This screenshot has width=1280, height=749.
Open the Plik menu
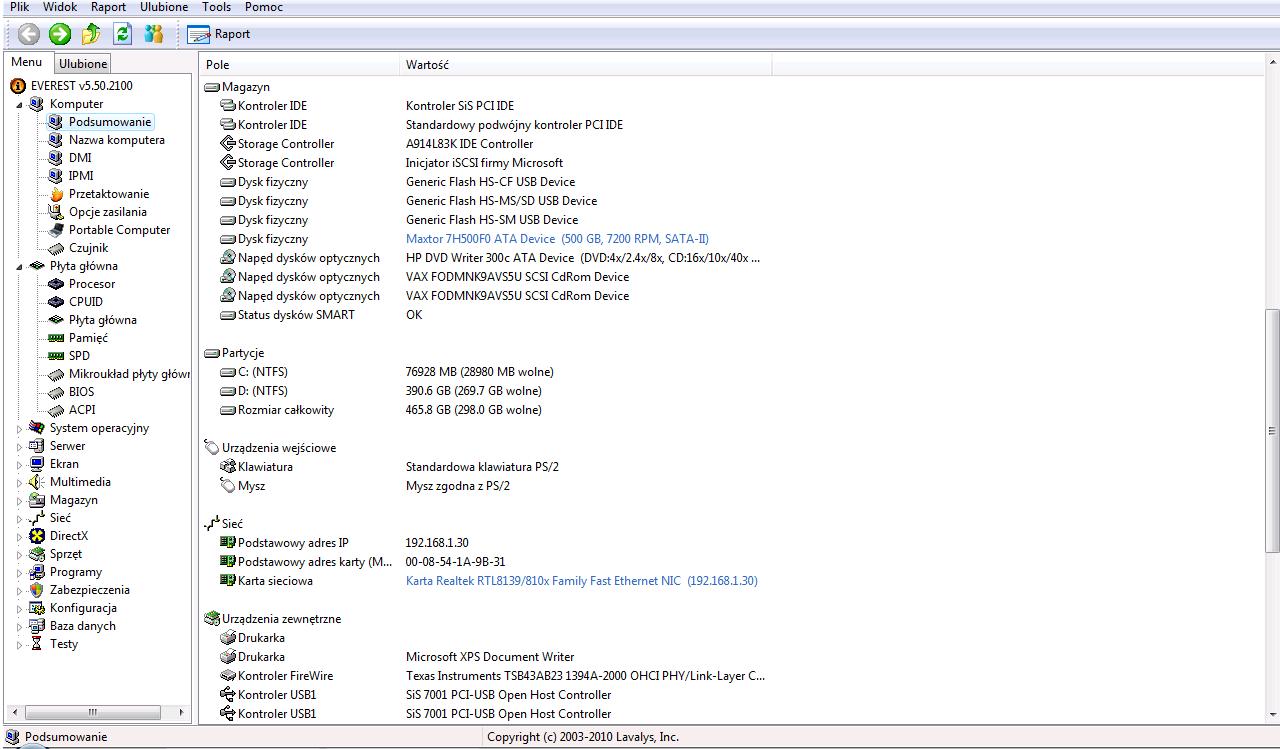[x=20, y=7]
